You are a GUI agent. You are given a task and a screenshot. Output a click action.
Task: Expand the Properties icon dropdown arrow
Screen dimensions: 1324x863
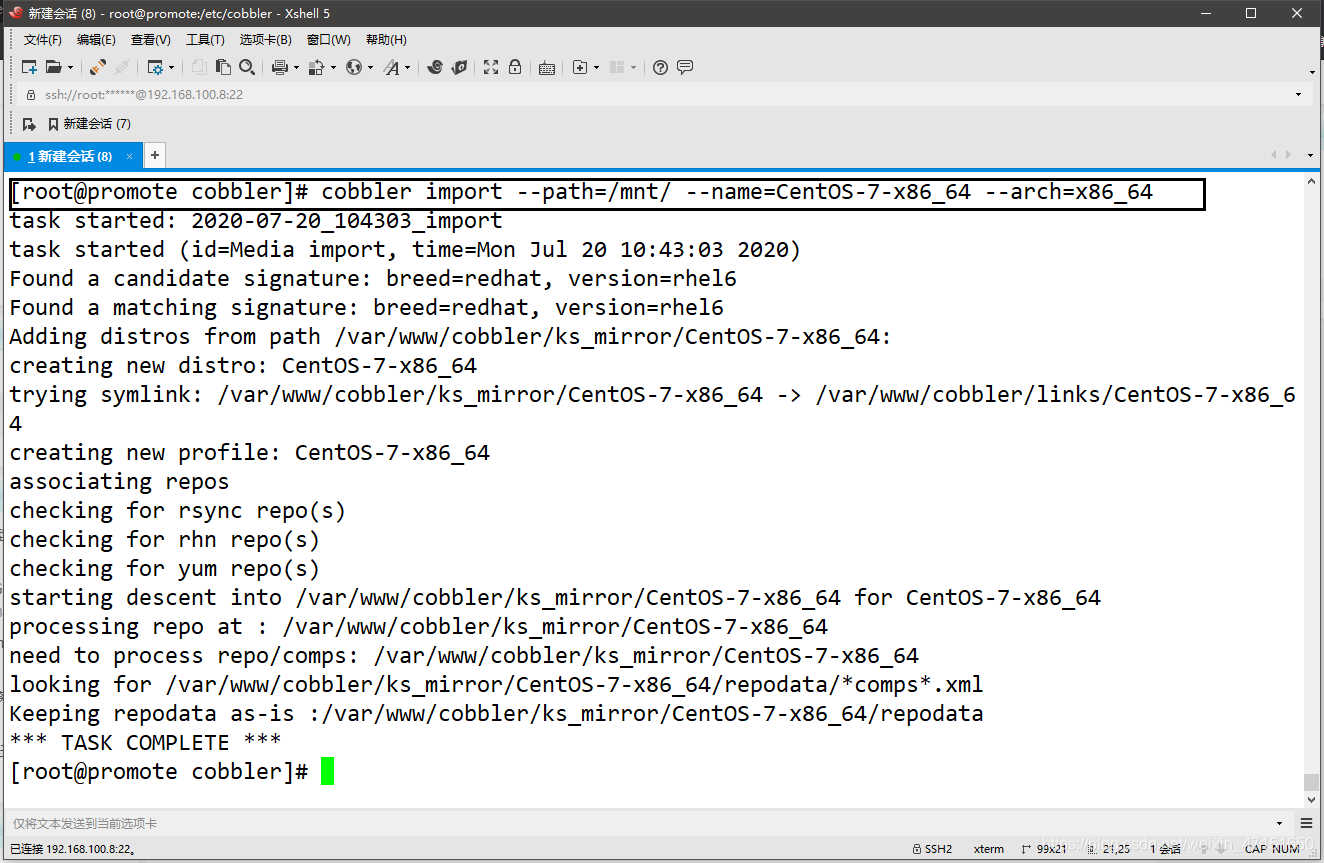click(x=171, y=68)
